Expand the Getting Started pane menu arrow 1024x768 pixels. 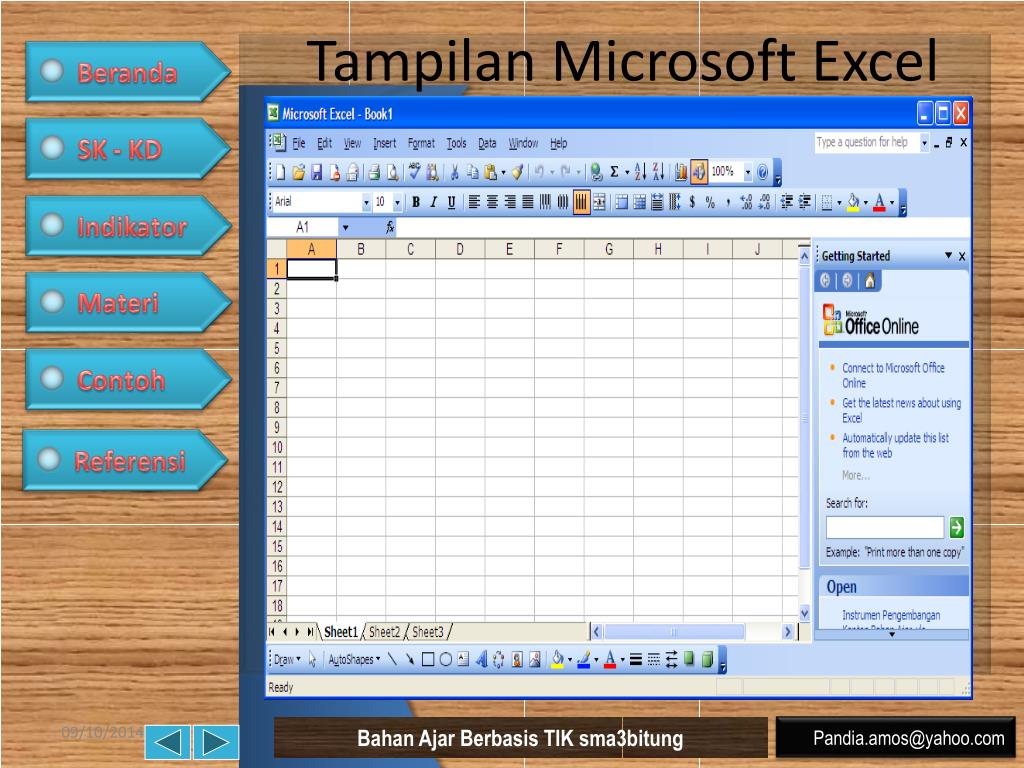[948, 255]
